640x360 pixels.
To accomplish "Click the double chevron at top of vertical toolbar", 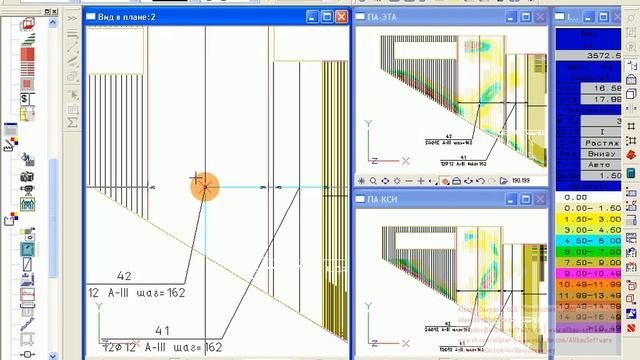I will [x=72, y=18].
